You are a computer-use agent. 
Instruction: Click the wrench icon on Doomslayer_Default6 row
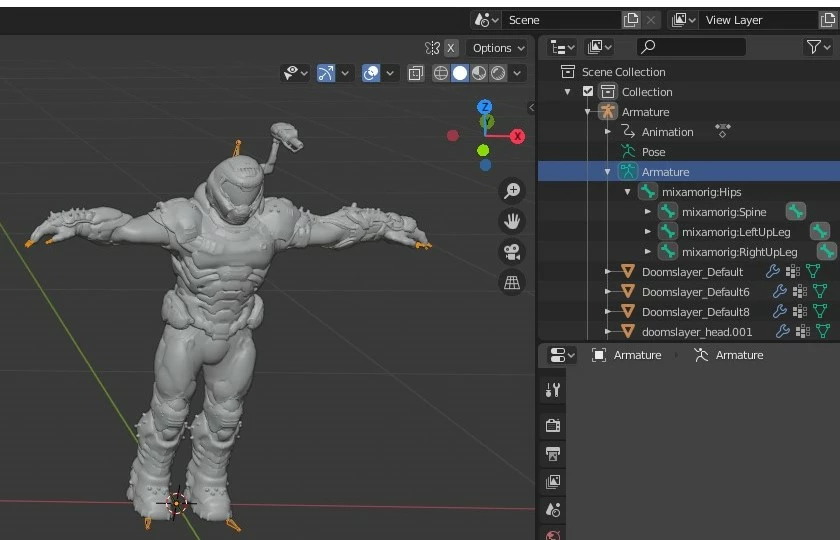(x=779, y=291)
